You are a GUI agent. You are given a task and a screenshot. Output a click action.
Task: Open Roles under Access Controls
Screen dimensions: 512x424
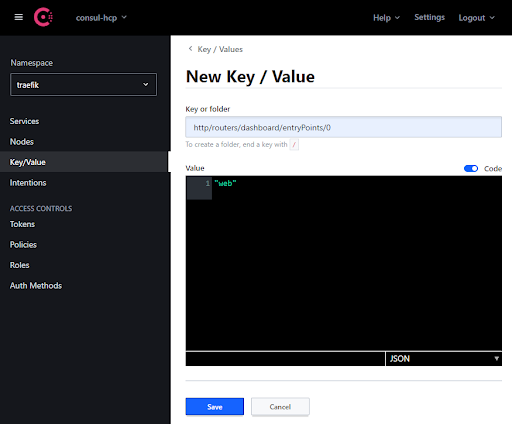20,265
